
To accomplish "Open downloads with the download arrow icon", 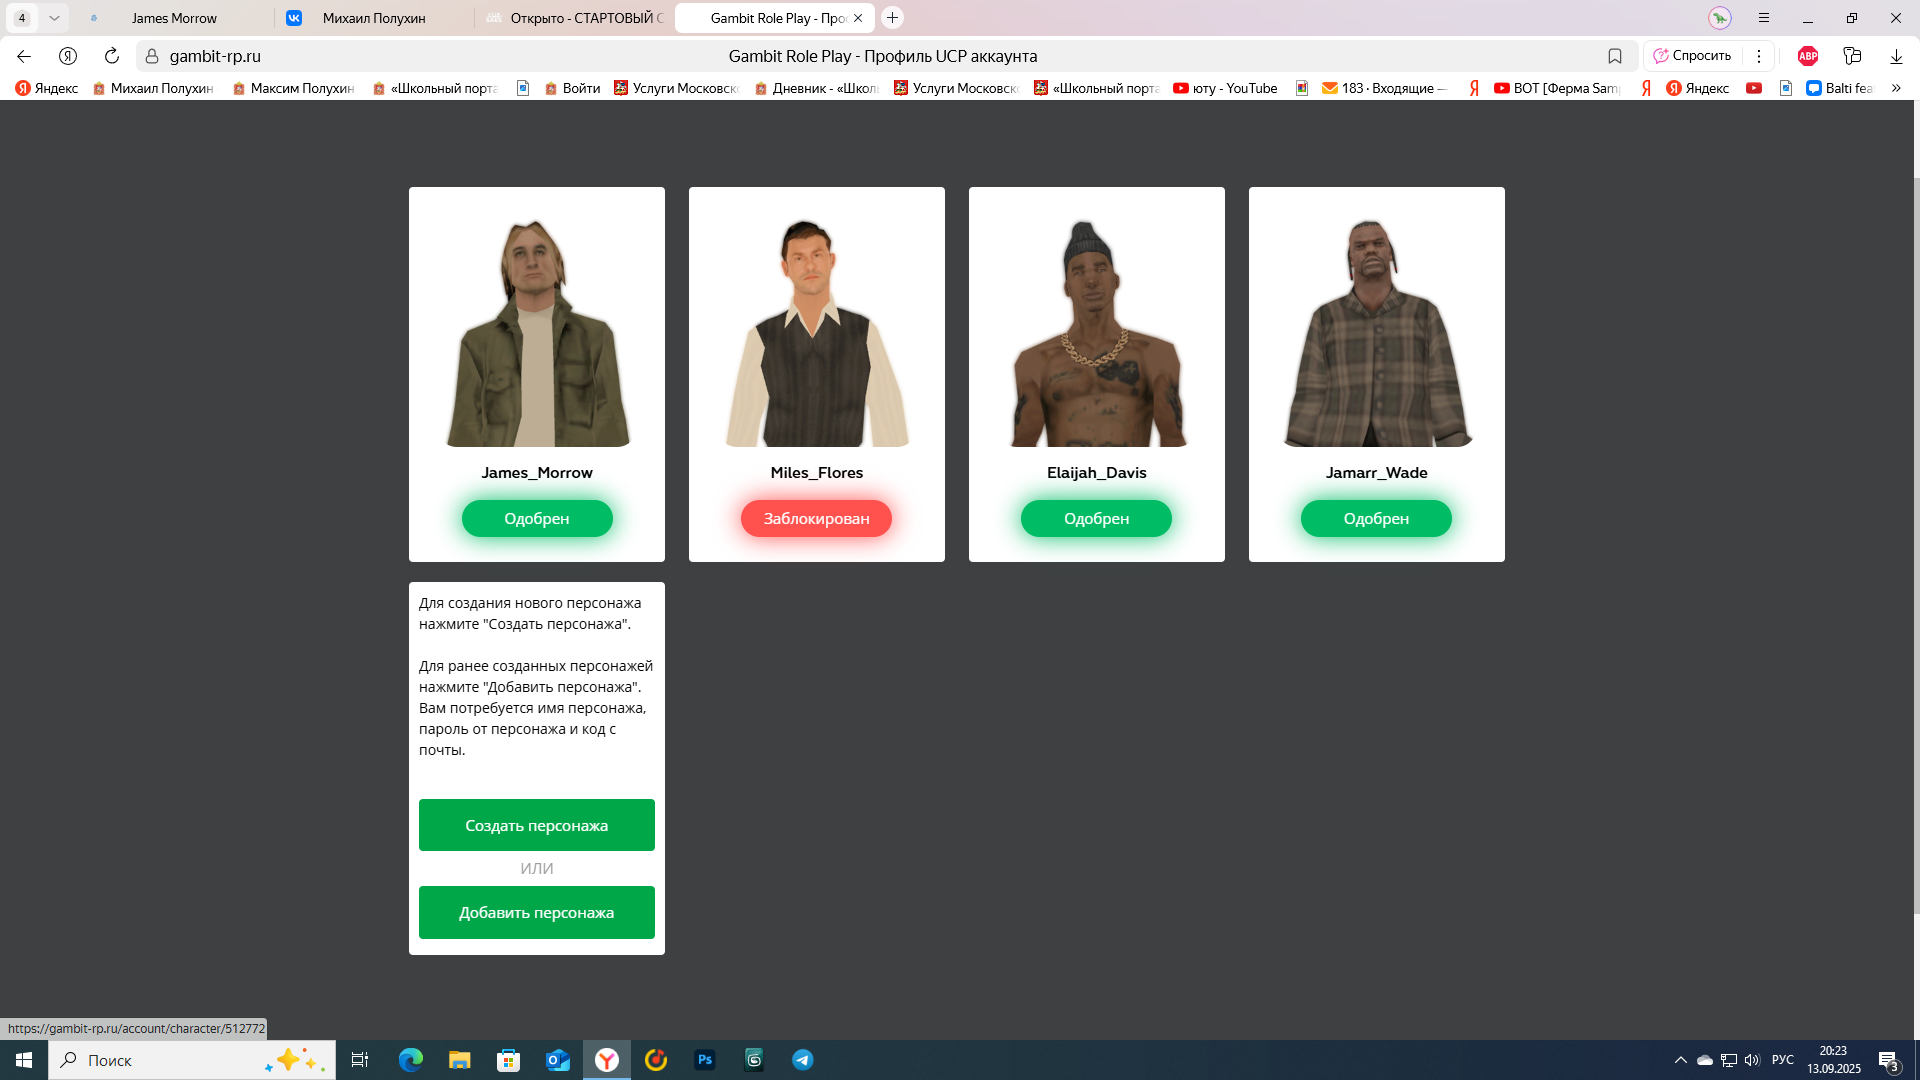I will coord(1896,56).
